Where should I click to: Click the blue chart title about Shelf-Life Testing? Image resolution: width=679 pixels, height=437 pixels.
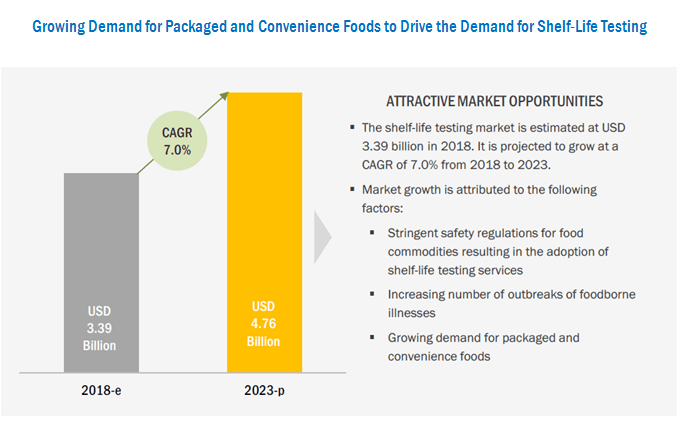tap(339, 26)
